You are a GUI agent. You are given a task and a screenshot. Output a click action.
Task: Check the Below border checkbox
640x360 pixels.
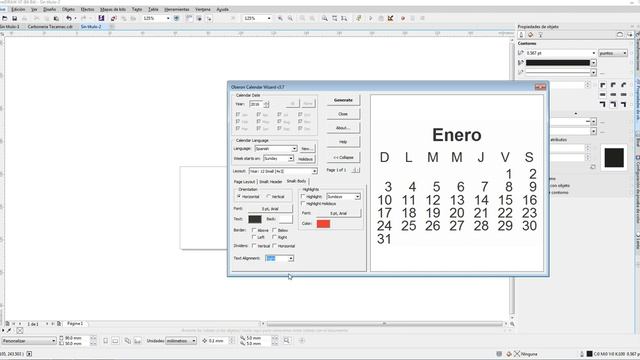(x=274, y=230)
